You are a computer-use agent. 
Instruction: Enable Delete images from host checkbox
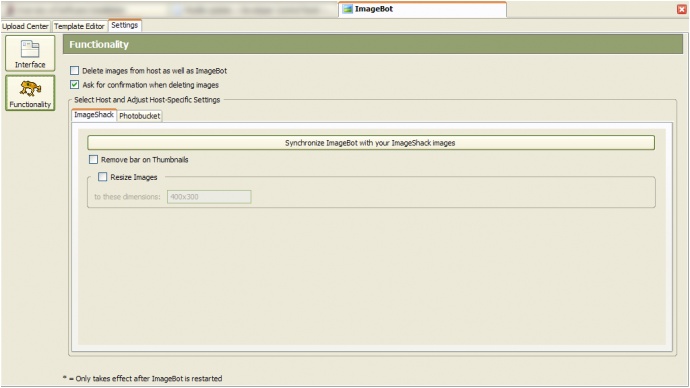(x=75, y=70)
